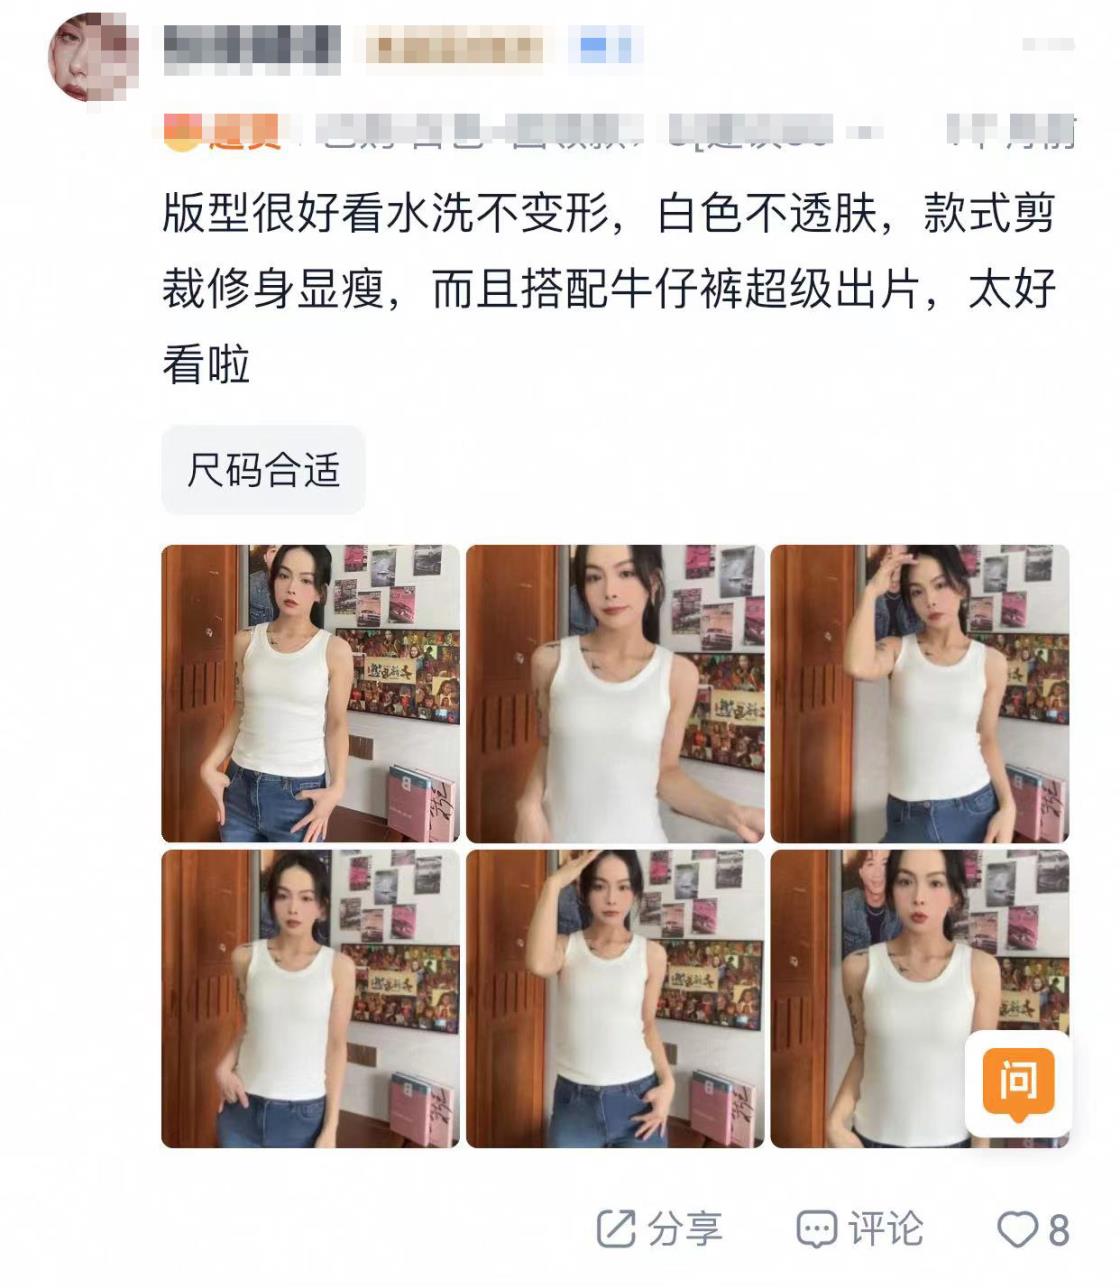Open the middle photo in the top row
This screenshot has width=1120, height=1288.
point(615,694)
